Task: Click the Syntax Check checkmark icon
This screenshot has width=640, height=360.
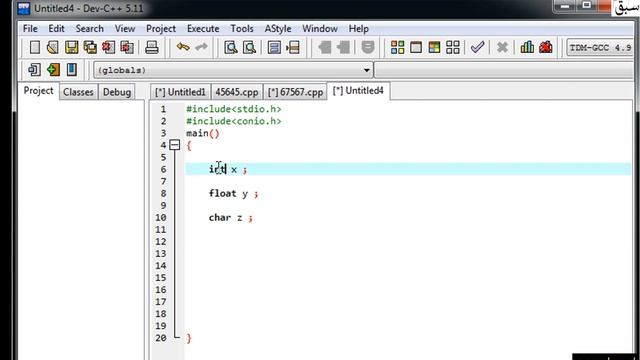Action: click(x=477, y=47)
